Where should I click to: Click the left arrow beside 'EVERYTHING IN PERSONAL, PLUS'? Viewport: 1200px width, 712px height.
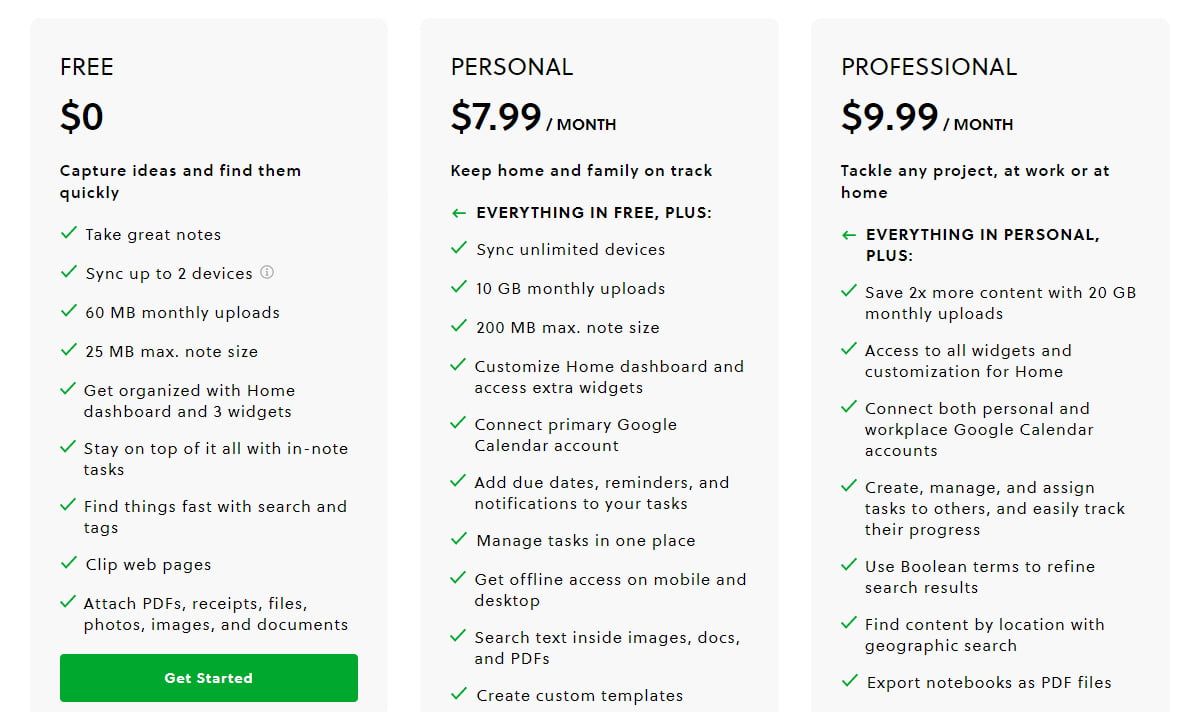[x=846, y=234]
